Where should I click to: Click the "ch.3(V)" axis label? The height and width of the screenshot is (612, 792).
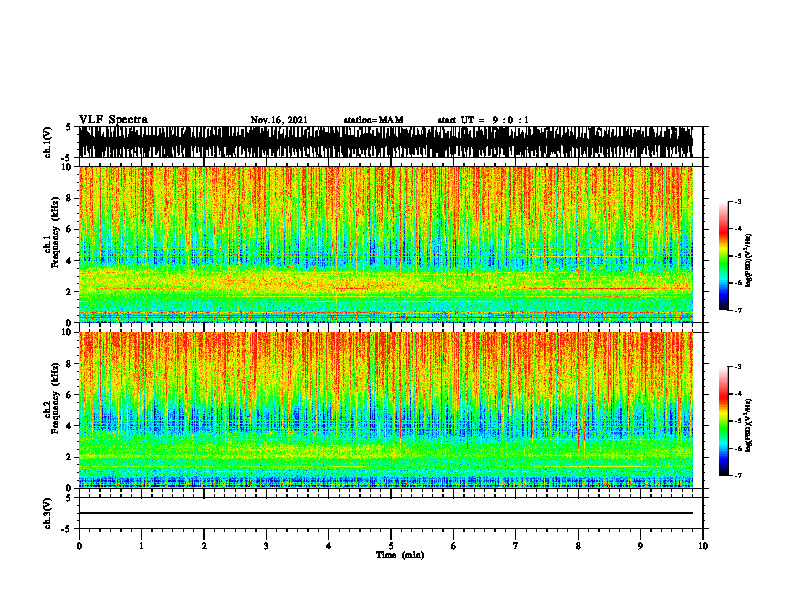[x=48, y=513]
